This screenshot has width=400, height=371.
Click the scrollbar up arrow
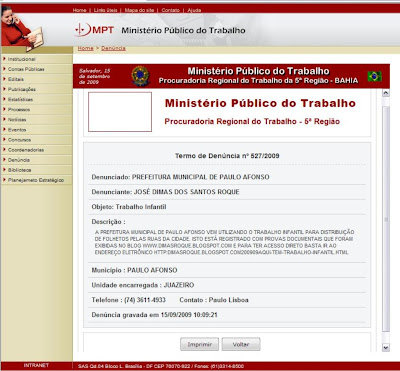pyautogui.click(x=386, y=93)
